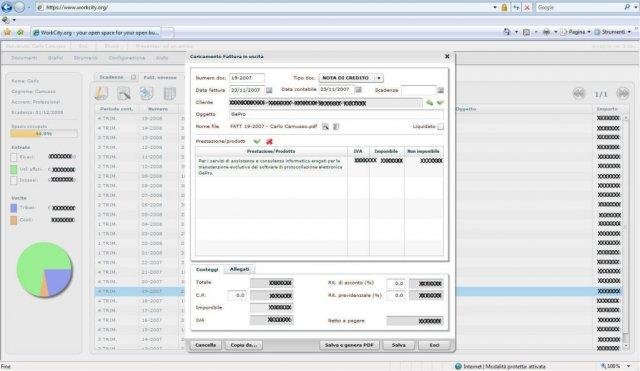
Task: Open the browser Strumenti dropdown menu
Action: (612, 32)
